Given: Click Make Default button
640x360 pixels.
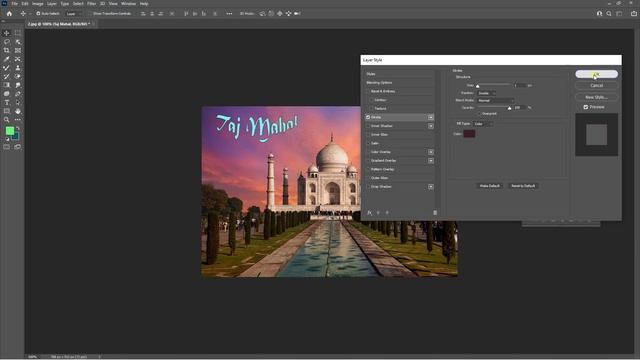Looking at the screenshot, I should tap(489, 186).
